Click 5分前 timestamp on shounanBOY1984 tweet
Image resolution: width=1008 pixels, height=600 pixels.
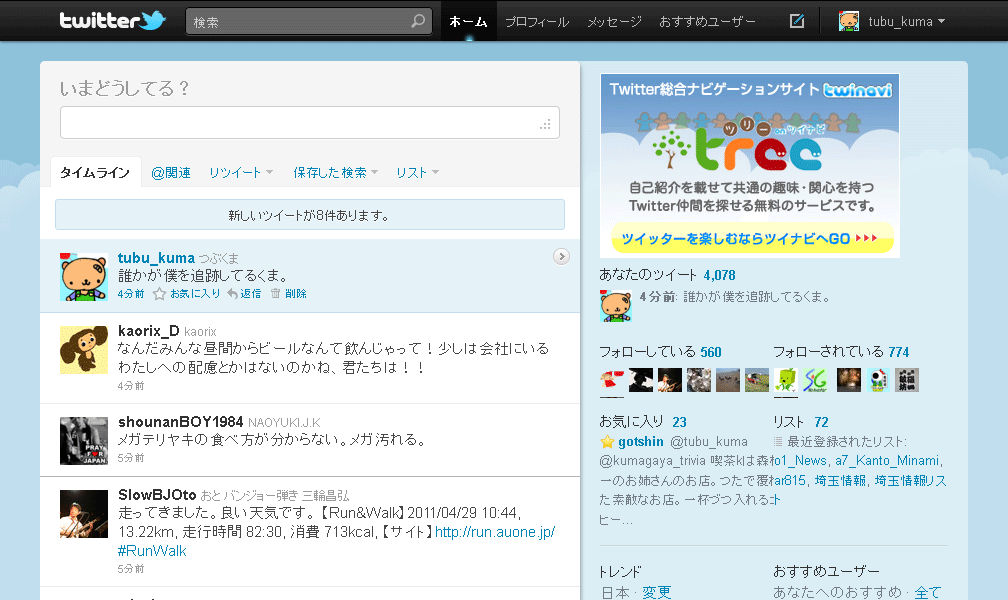[131, 458]
